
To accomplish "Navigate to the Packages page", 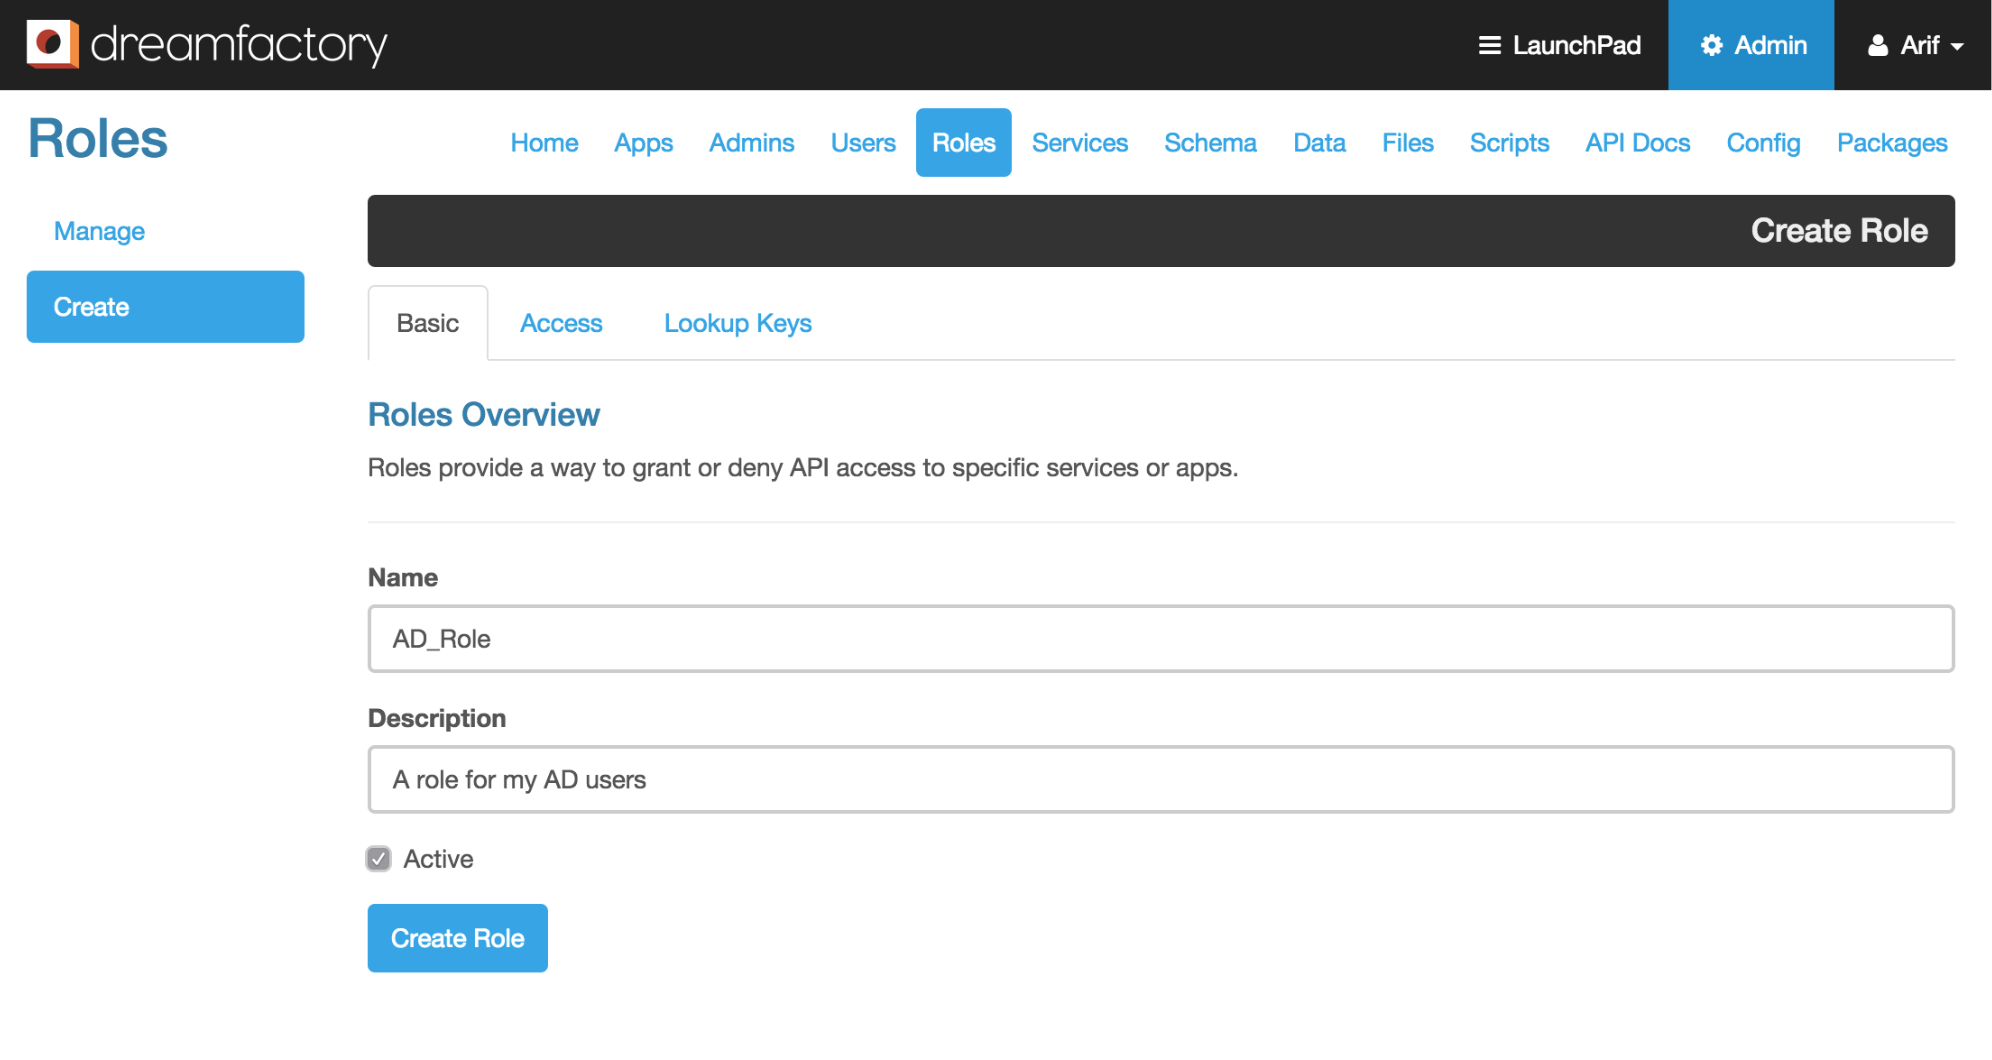I will click(1891, 143).
